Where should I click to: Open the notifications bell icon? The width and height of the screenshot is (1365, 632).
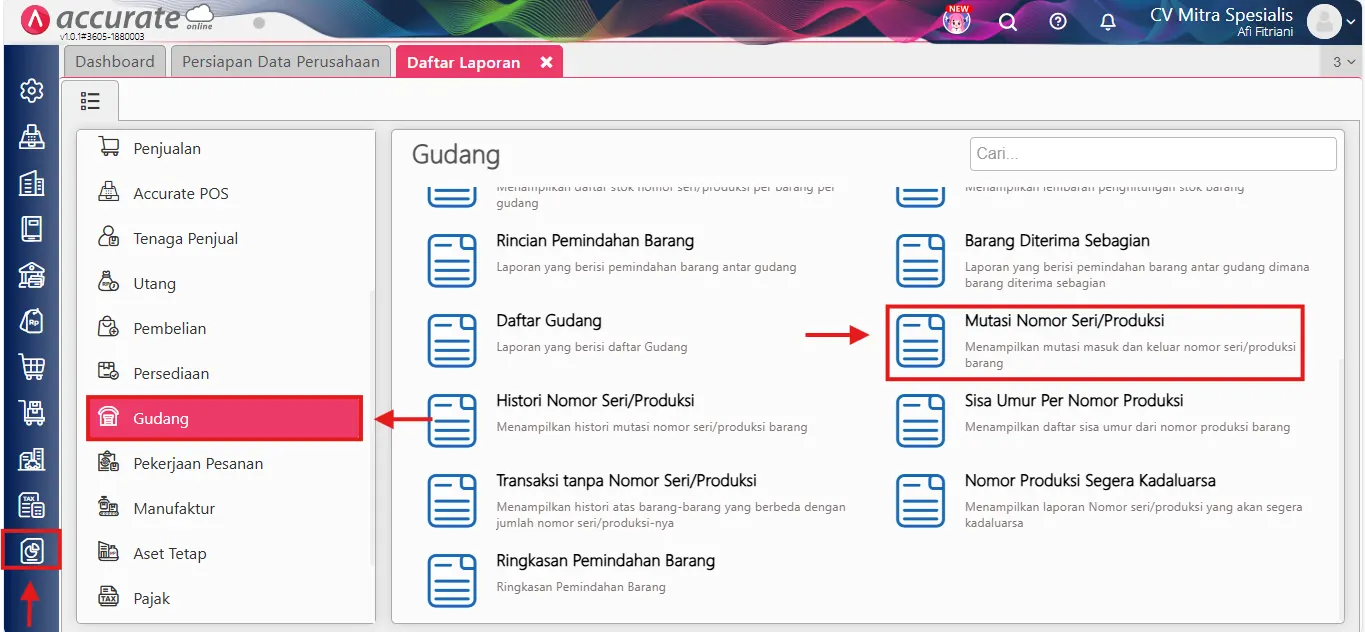tap(1107, 21)
